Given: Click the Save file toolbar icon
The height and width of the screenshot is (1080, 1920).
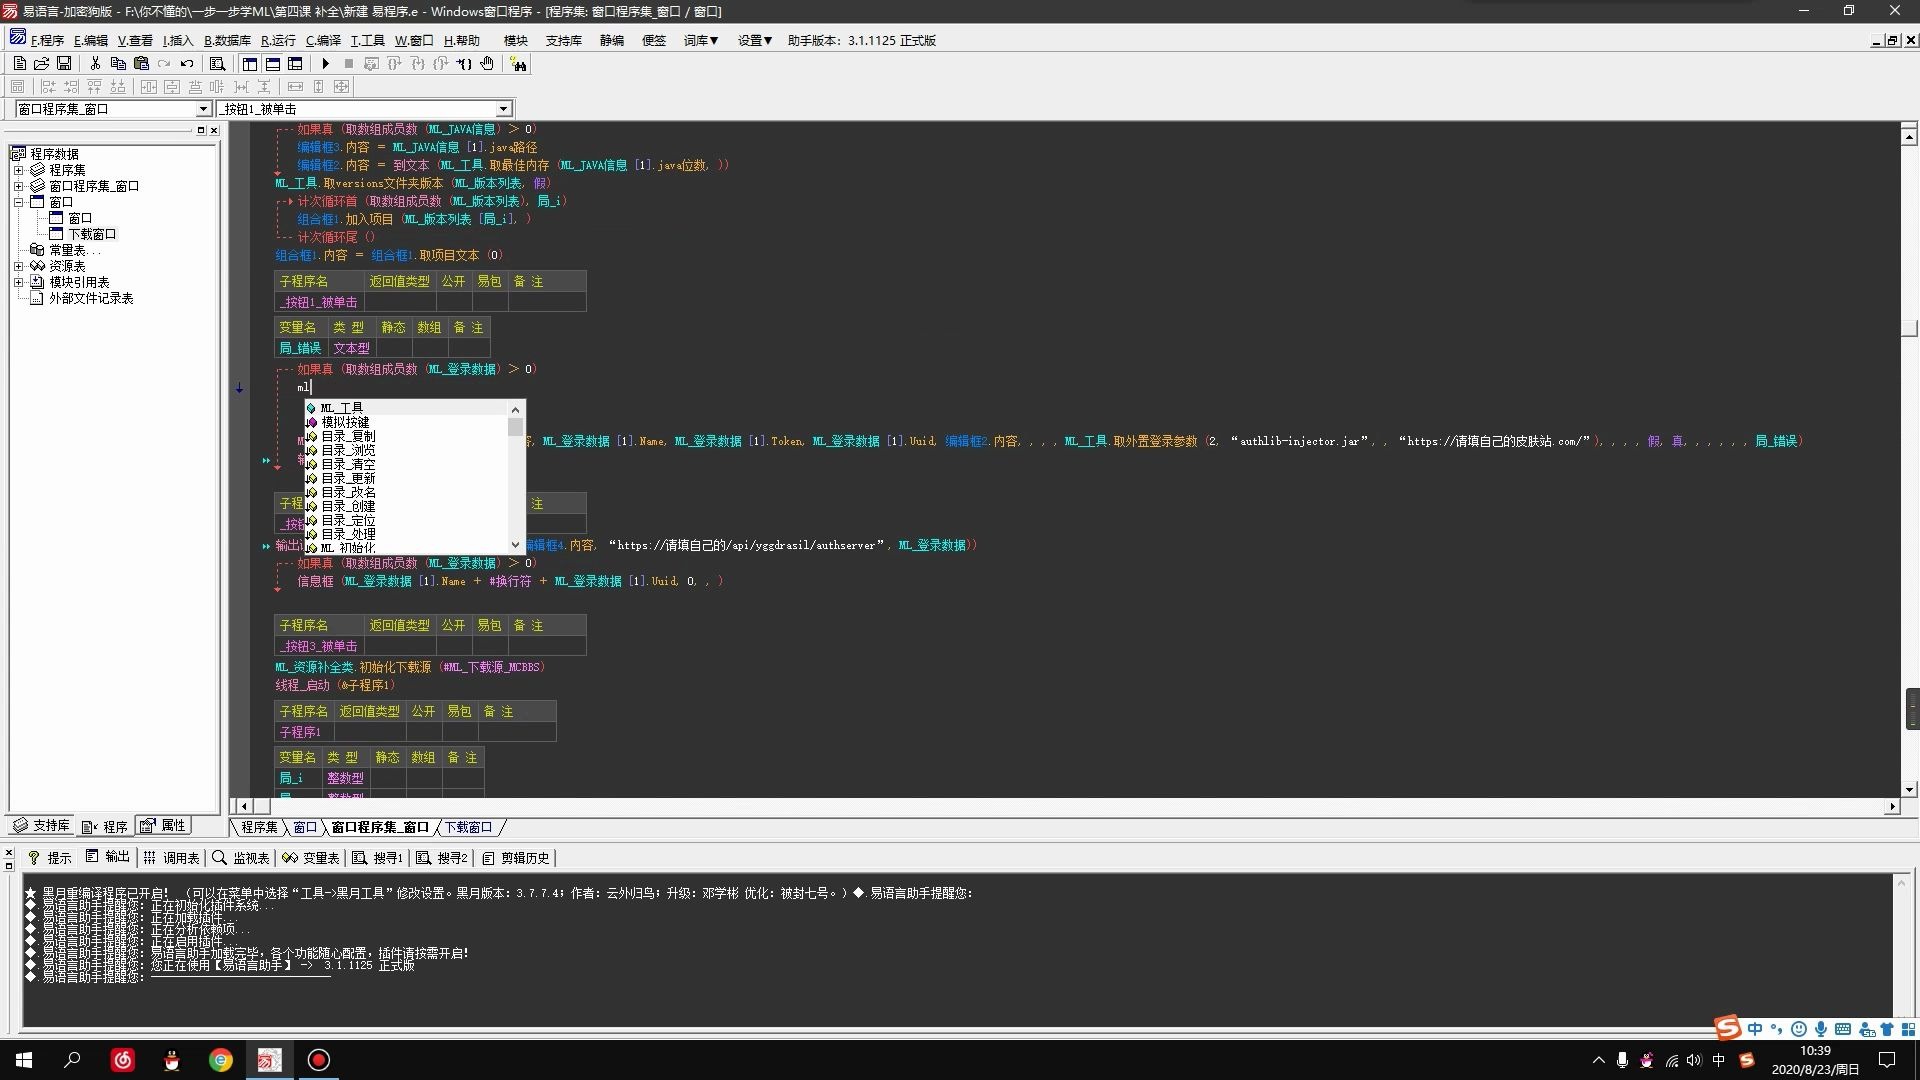Looking at the screenshot, I should (64, 63).
